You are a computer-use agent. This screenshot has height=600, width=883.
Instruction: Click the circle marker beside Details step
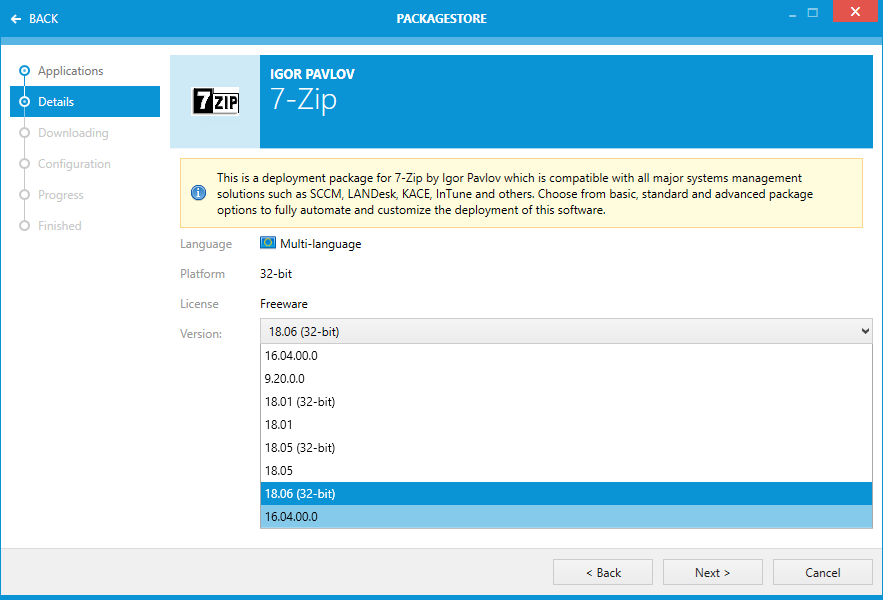(24, 102)
